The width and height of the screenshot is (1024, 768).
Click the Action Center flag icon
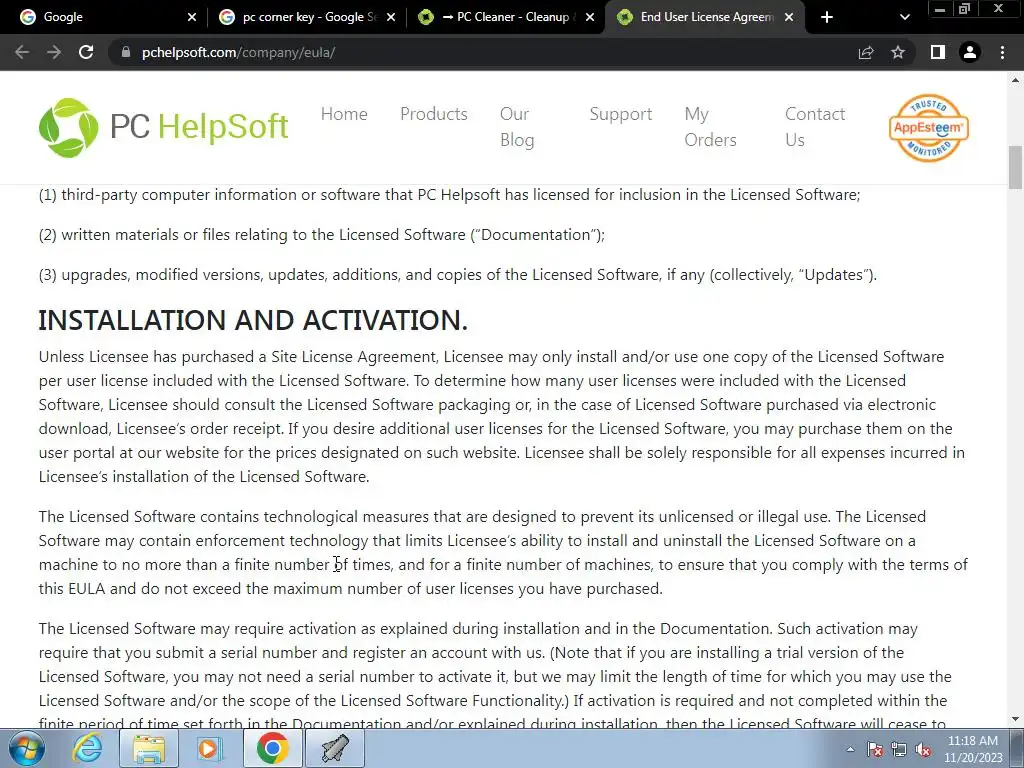875,749
